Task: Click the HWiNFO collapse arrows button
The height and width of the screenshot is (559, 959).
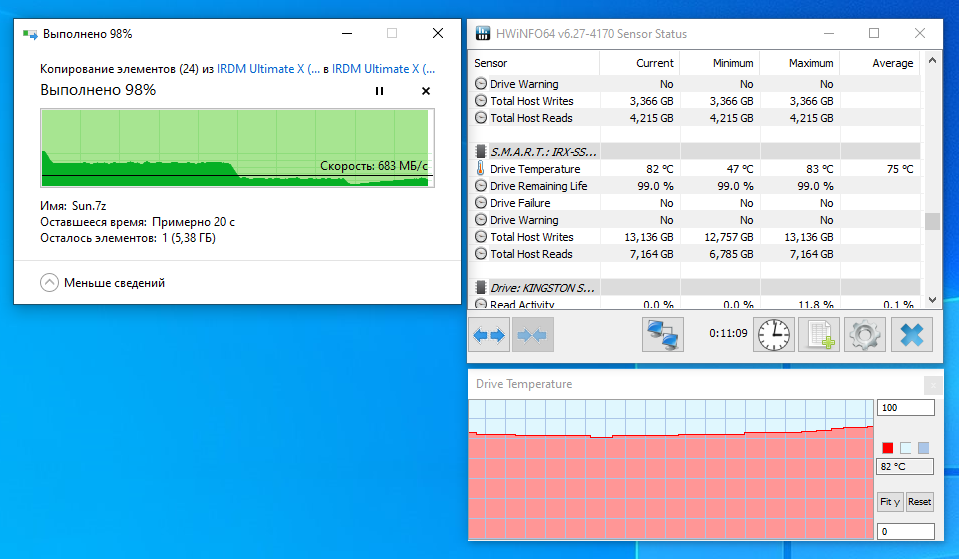Action: click(532, 335)
